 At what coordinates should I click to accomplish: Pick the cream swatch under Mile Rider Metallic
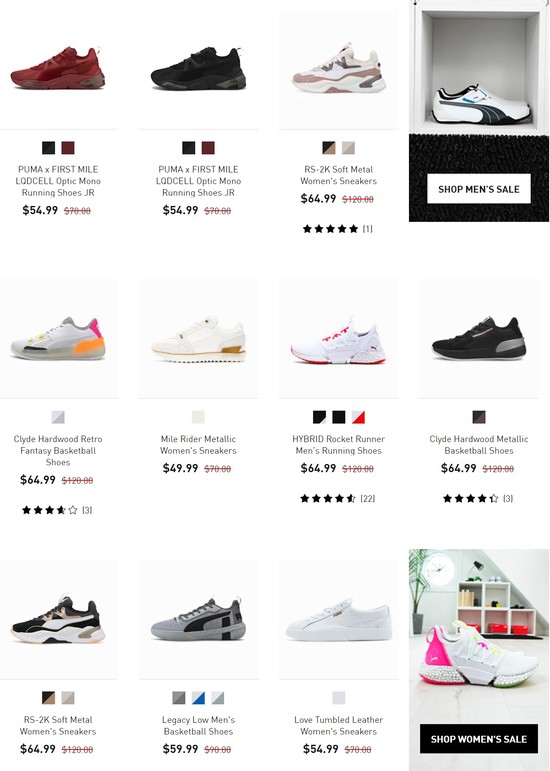pos(198,417)
